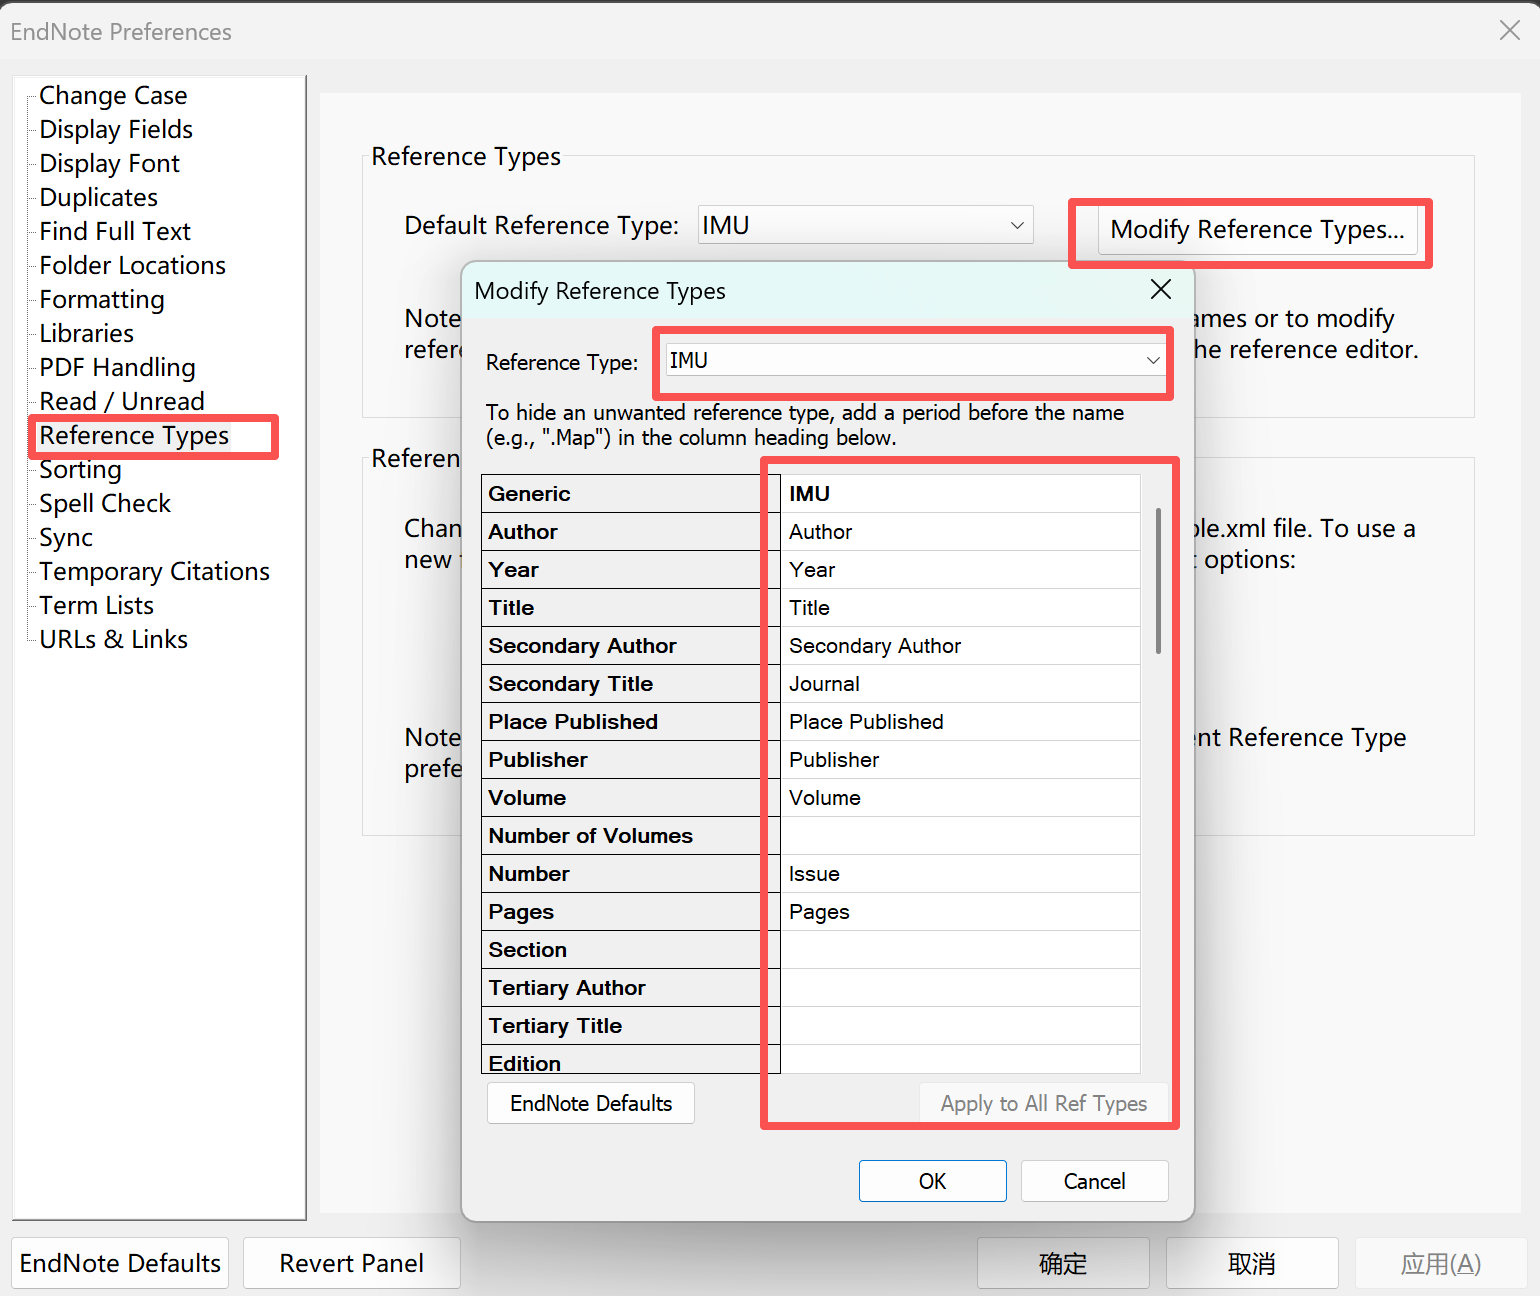Viewport: 1540px width, 1296px height.
Task: Edit the Volume field in the IMU column
Action: coord(960,797)
